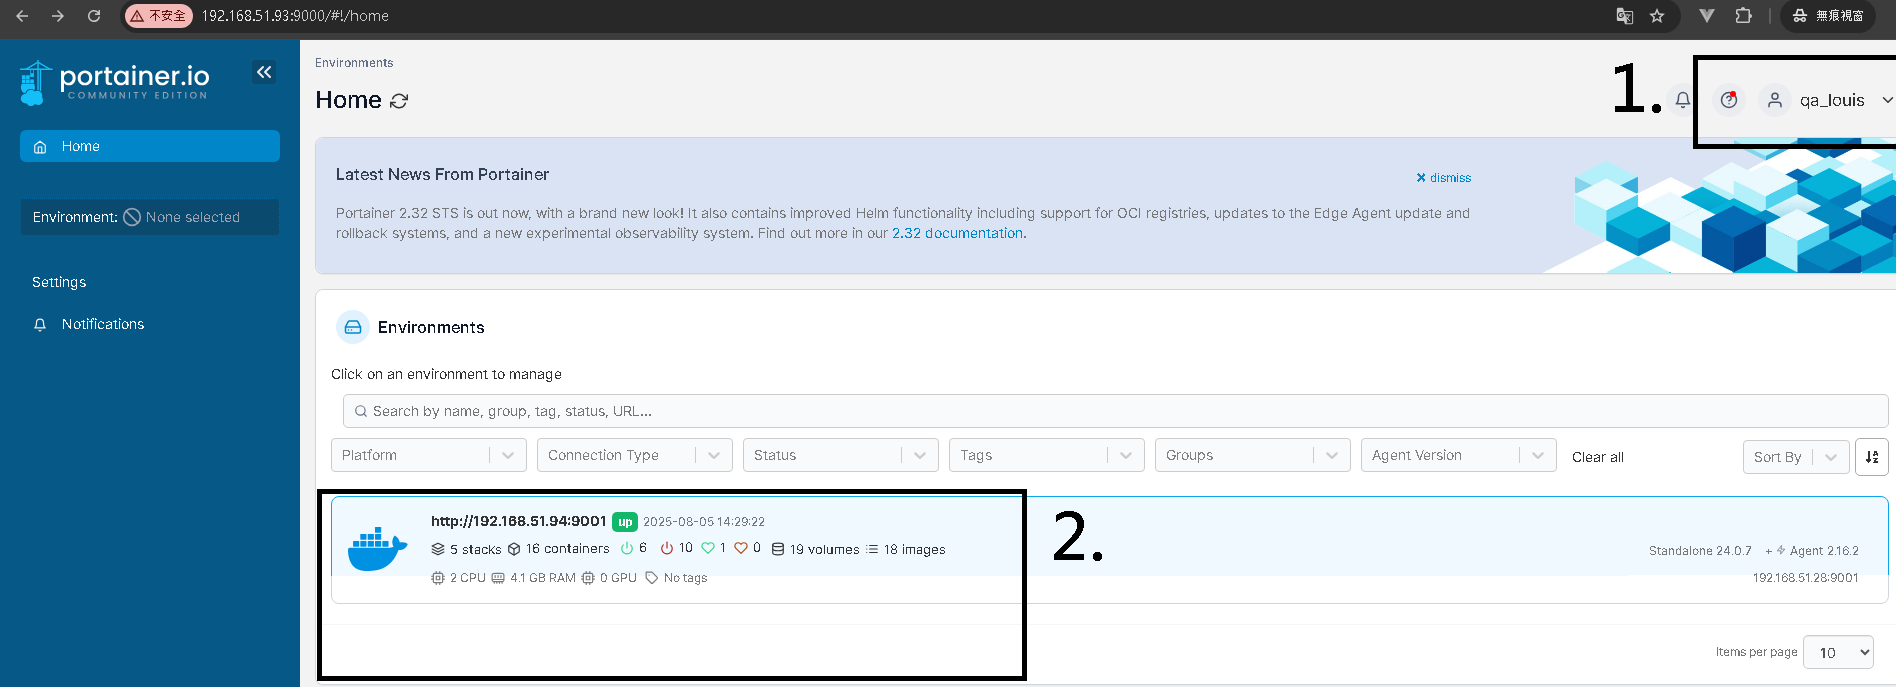Open the Sort By dropdown
The width and height of the screenshot is (1896, 687).
click(1796, 457)
